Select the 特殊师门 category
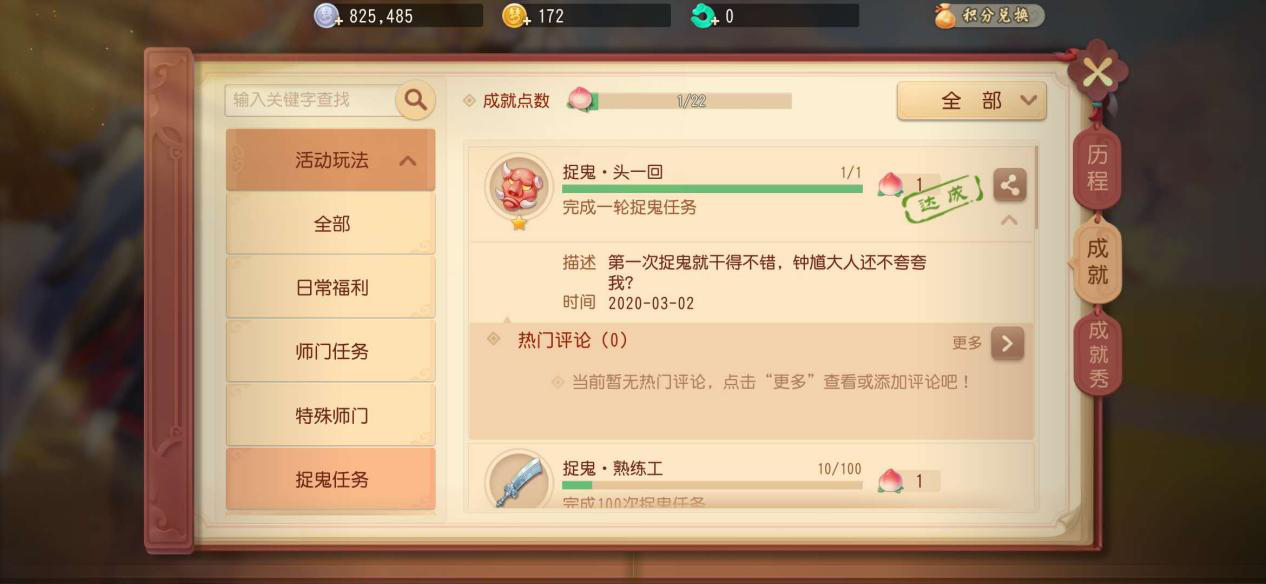 331,415
